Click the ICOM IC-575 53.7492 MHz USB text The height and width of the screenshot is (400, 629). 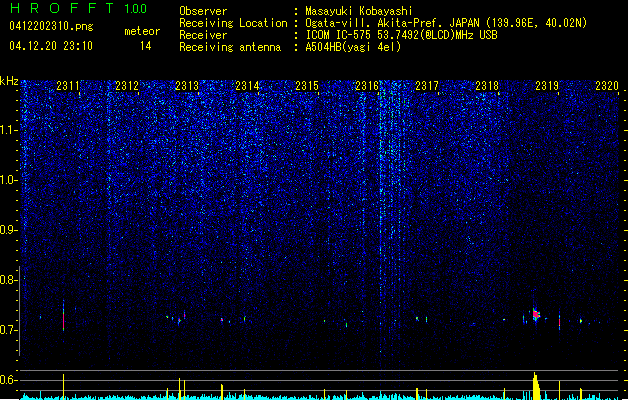coord(401,35)
